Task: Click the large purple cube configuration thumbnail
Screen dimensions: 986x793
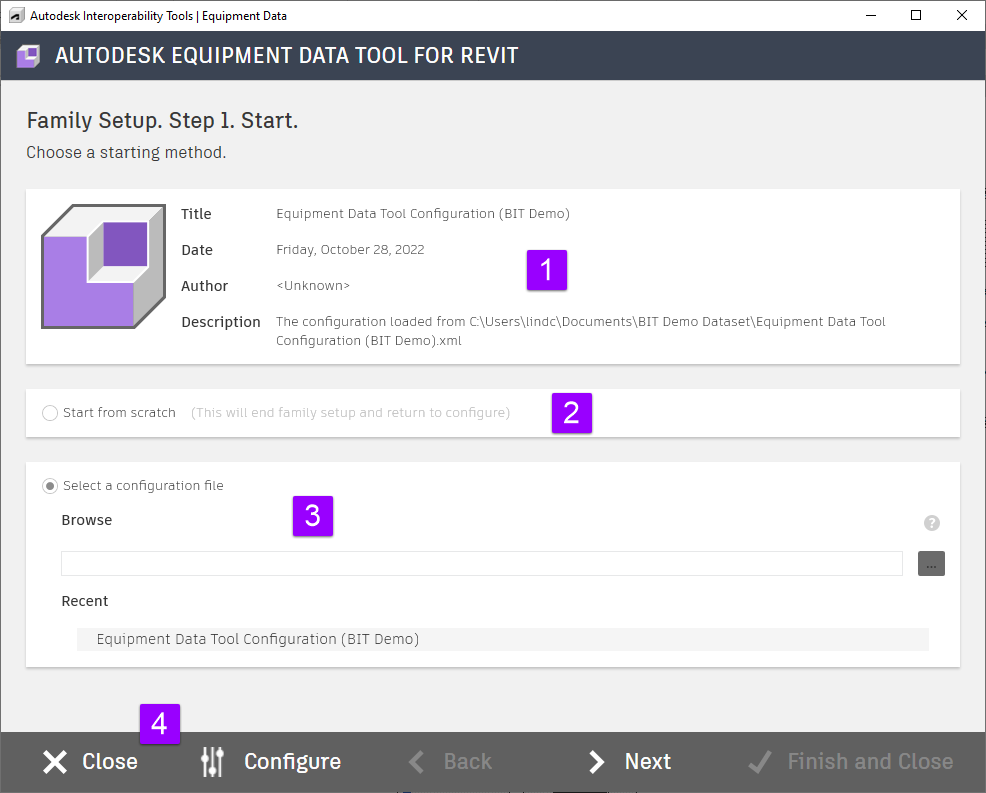Action: [104, 267]
